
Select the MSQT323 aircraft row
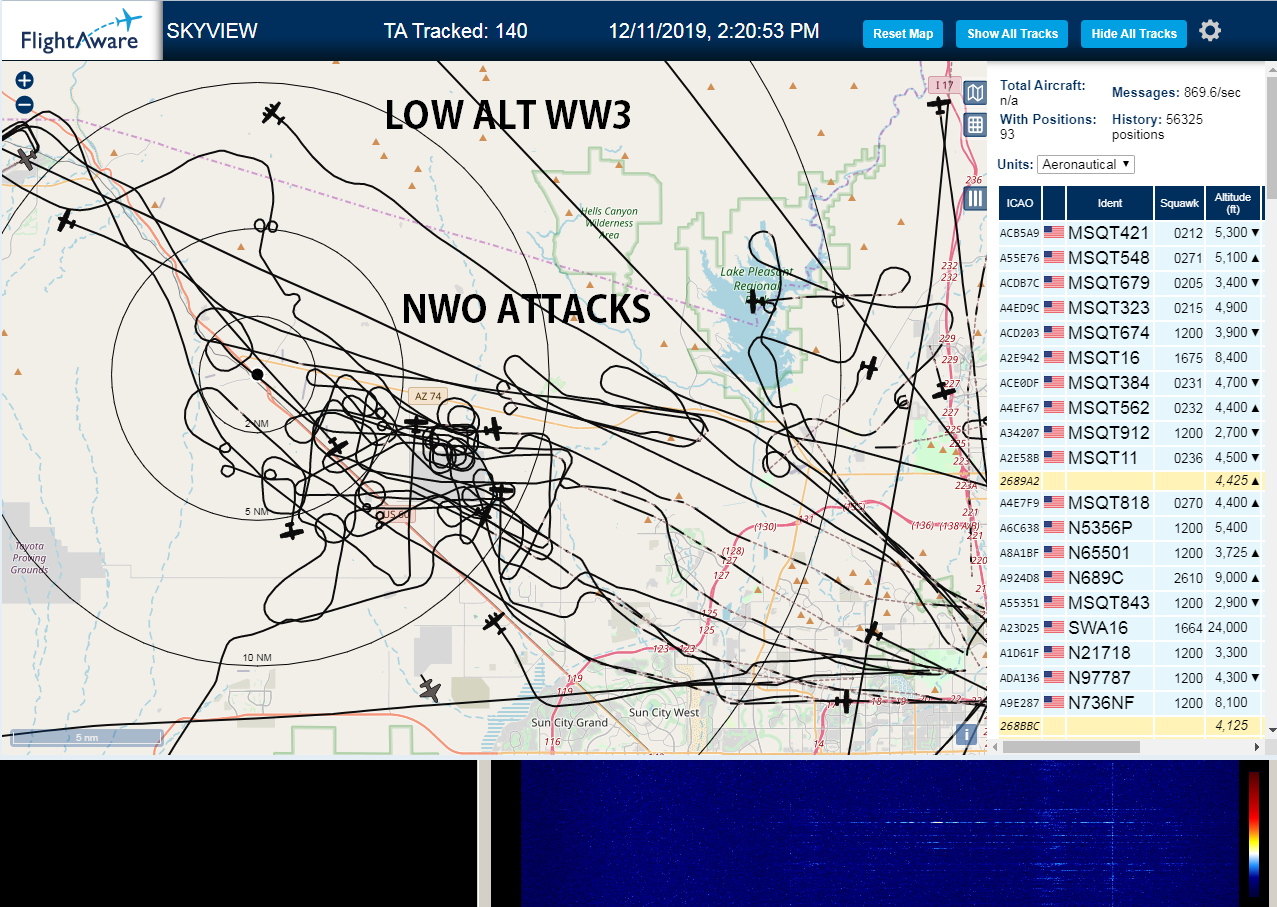pyautogui.click(x=1131, y=307)
